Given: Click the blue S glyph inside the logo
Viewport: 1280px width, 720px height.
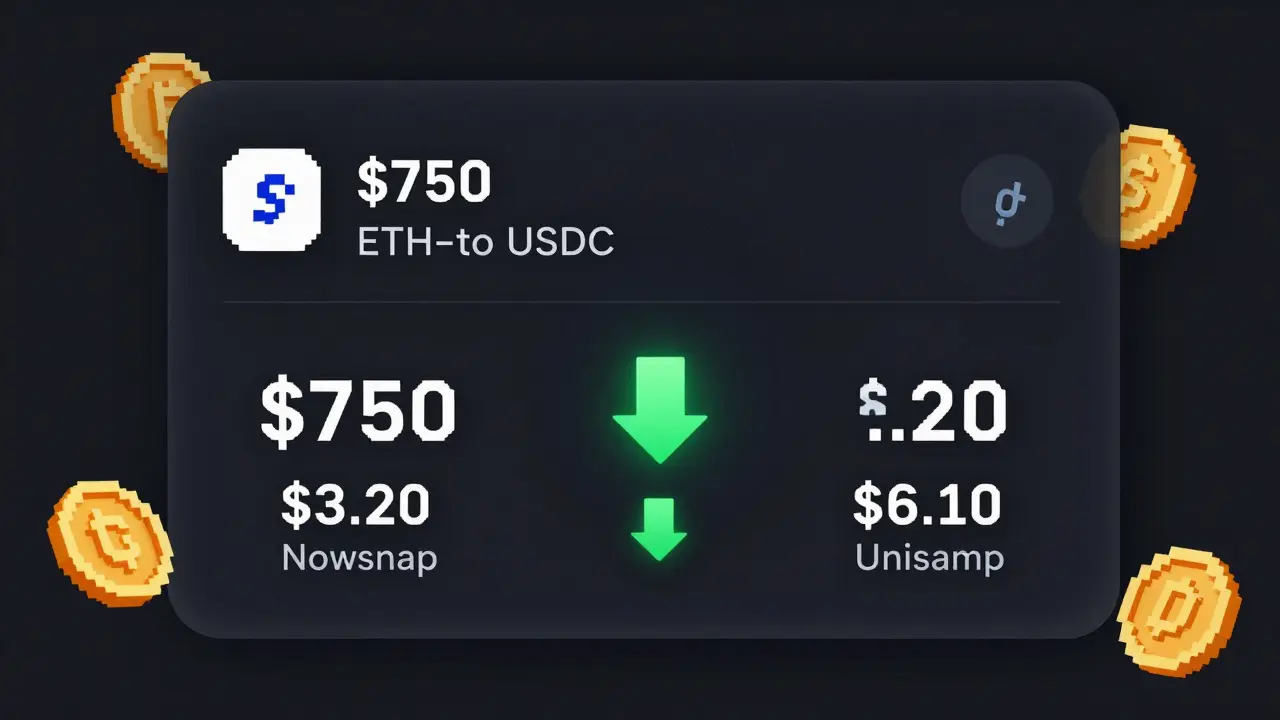Looking at the screenshot, I should click(271, 198).
